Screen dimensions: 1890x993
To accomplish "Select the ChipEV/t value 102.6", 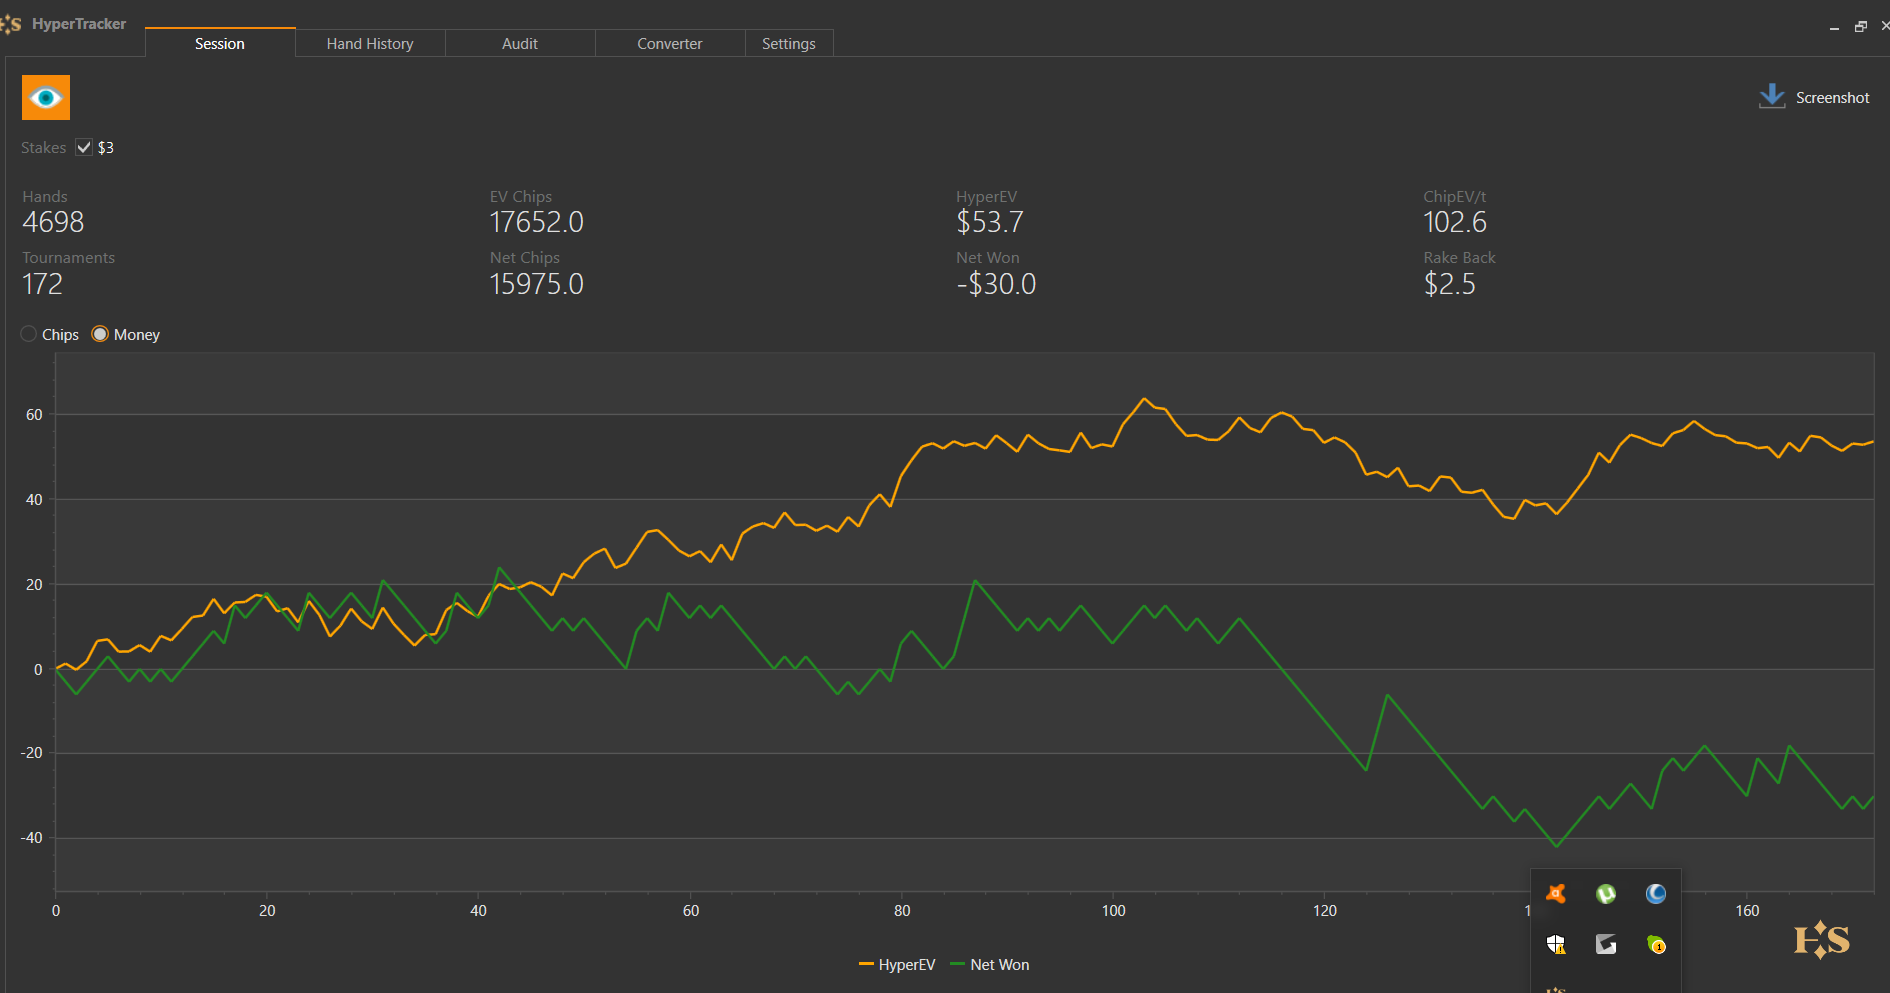I will (x=1455, y=222).
